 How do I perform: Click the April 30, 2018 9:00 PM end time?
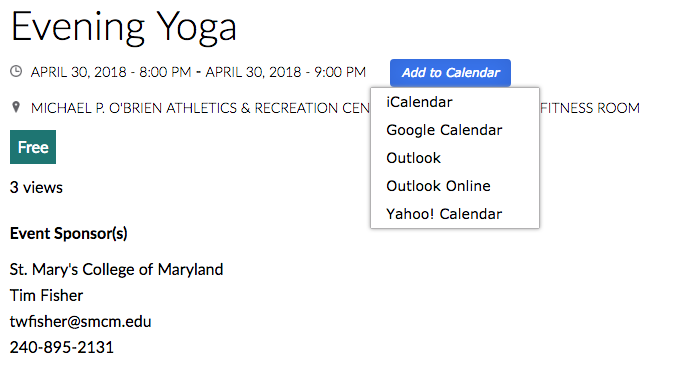tap(285, 72)
